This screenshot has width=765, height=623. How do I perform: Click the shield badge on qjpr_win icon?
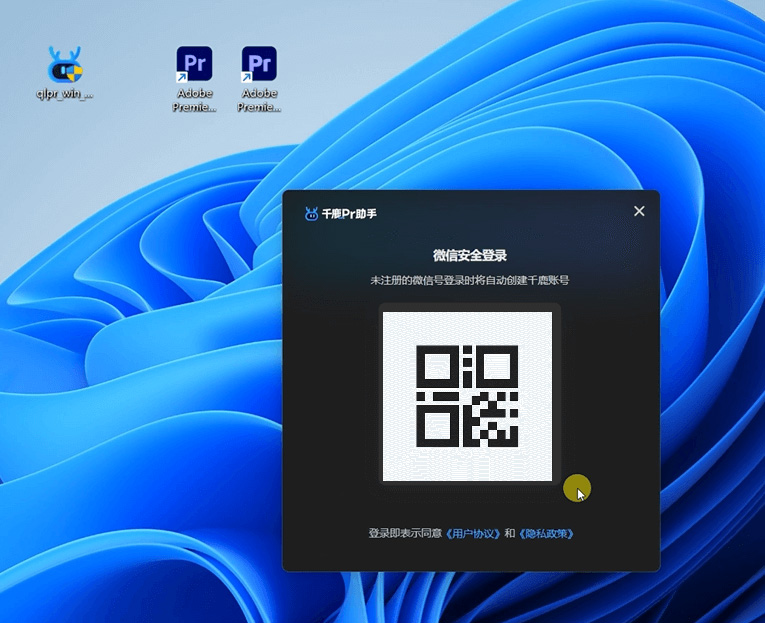coord(74,71)
